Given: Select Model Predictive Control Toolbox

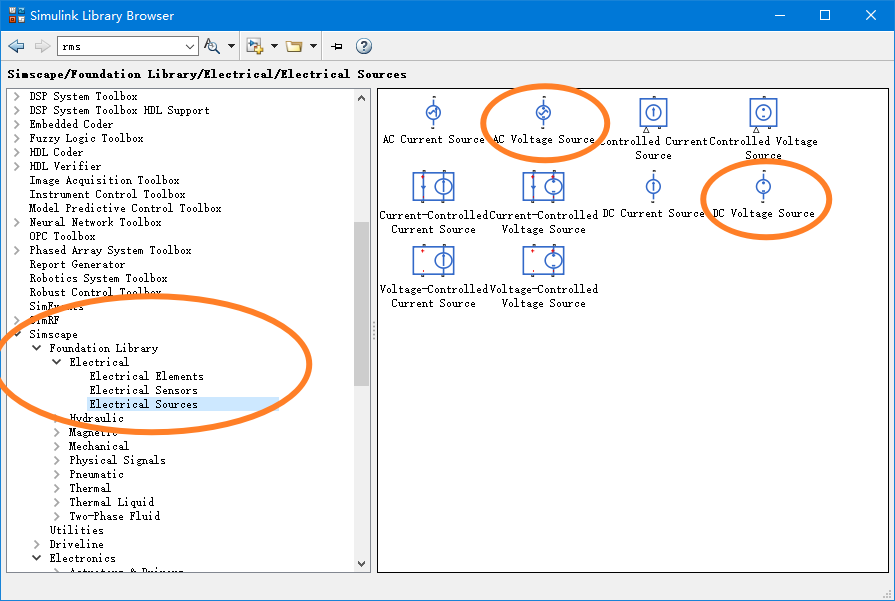Looking at the screenshot, I should 125,208.
